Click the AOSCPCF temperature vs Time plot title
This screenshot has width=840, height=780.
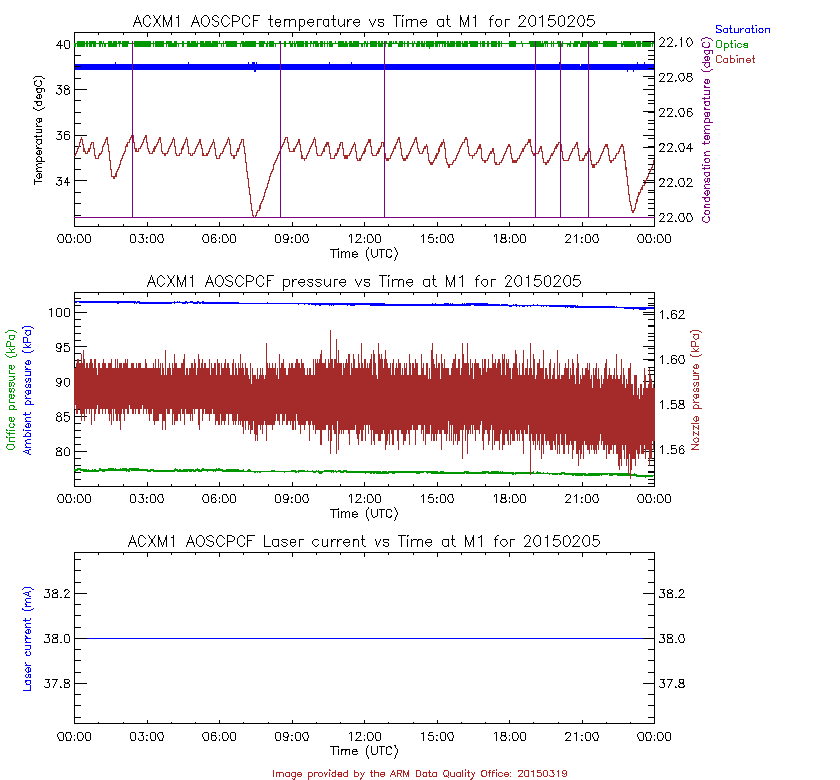point(364,22)
